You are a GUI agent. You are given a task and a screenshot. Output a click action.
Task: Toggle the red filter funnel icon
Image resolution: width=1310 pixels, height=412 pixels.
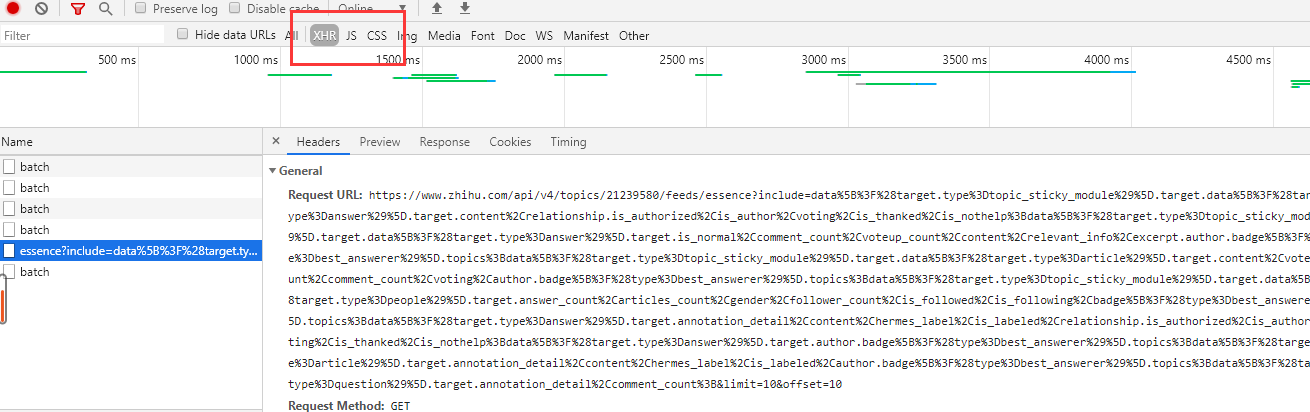coord(78,8)
